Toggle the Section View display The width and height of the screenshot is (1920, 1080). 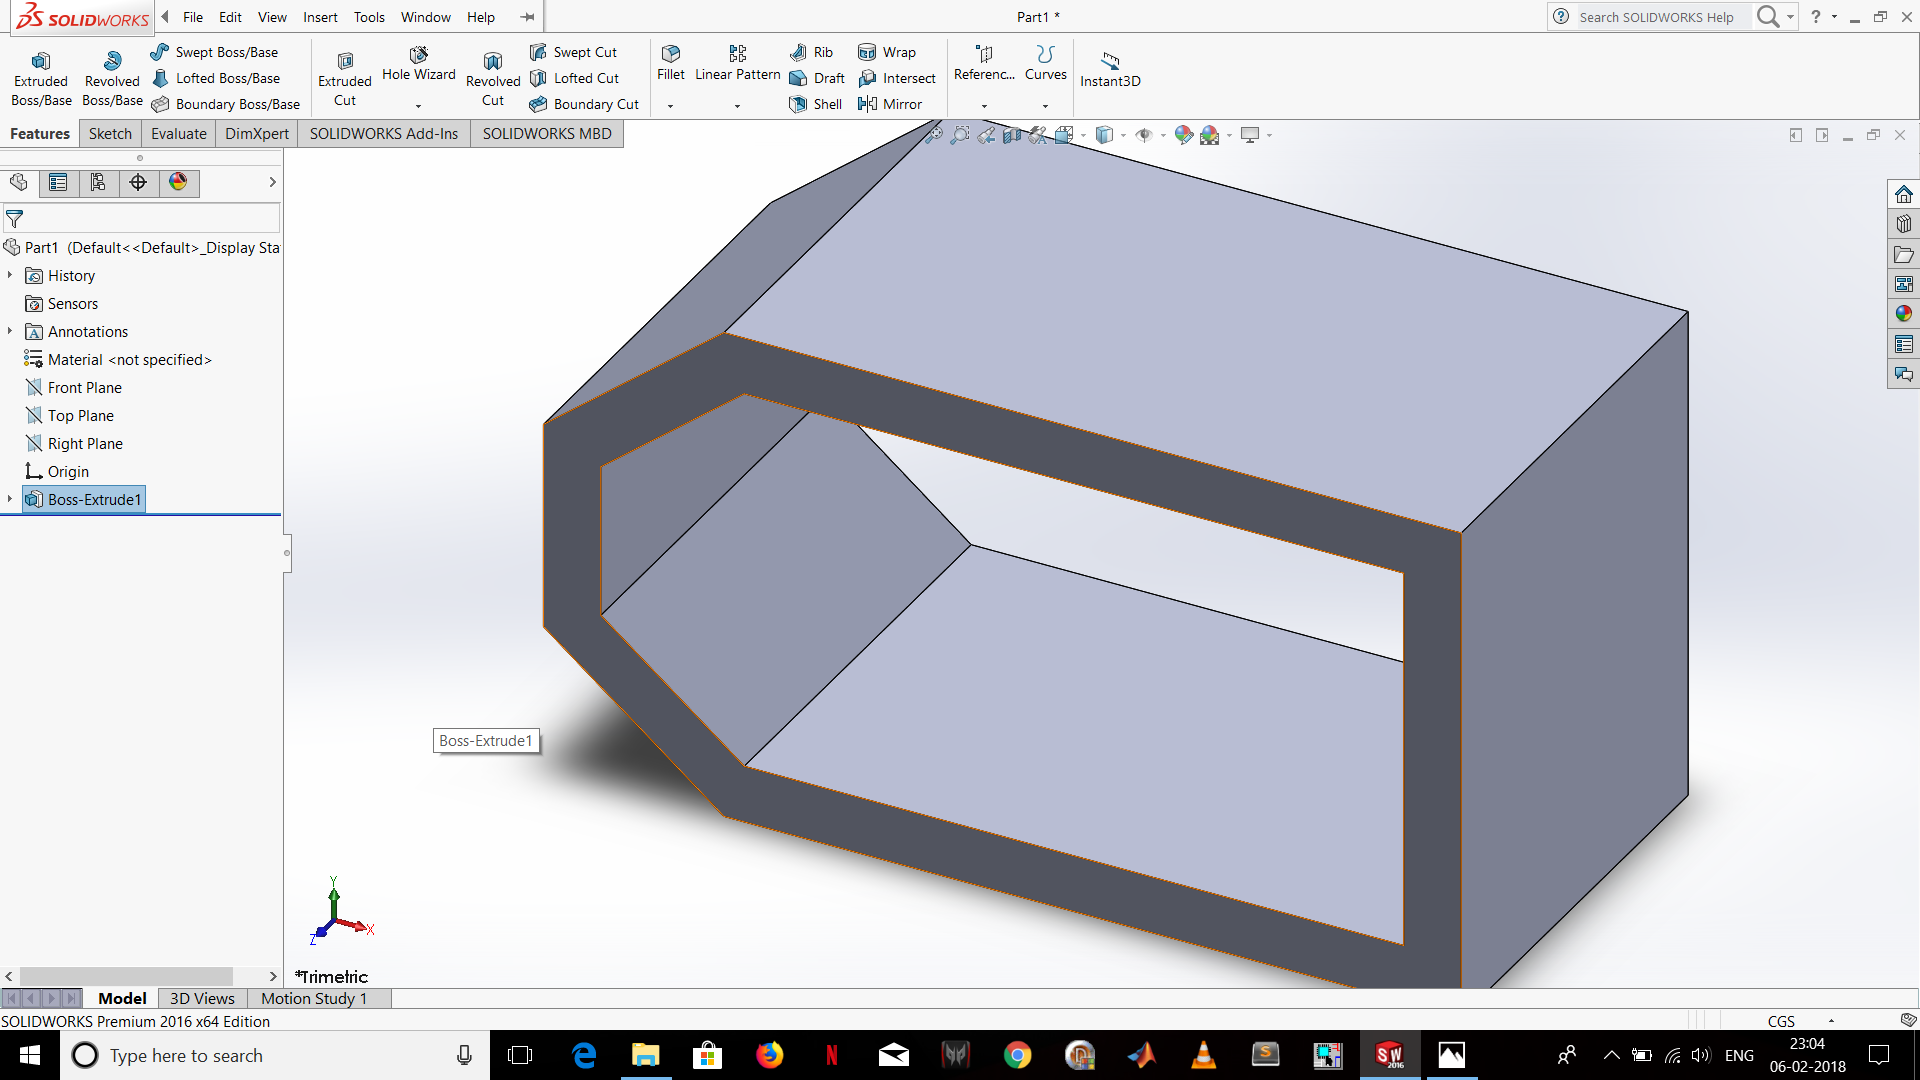(1012, 135)
